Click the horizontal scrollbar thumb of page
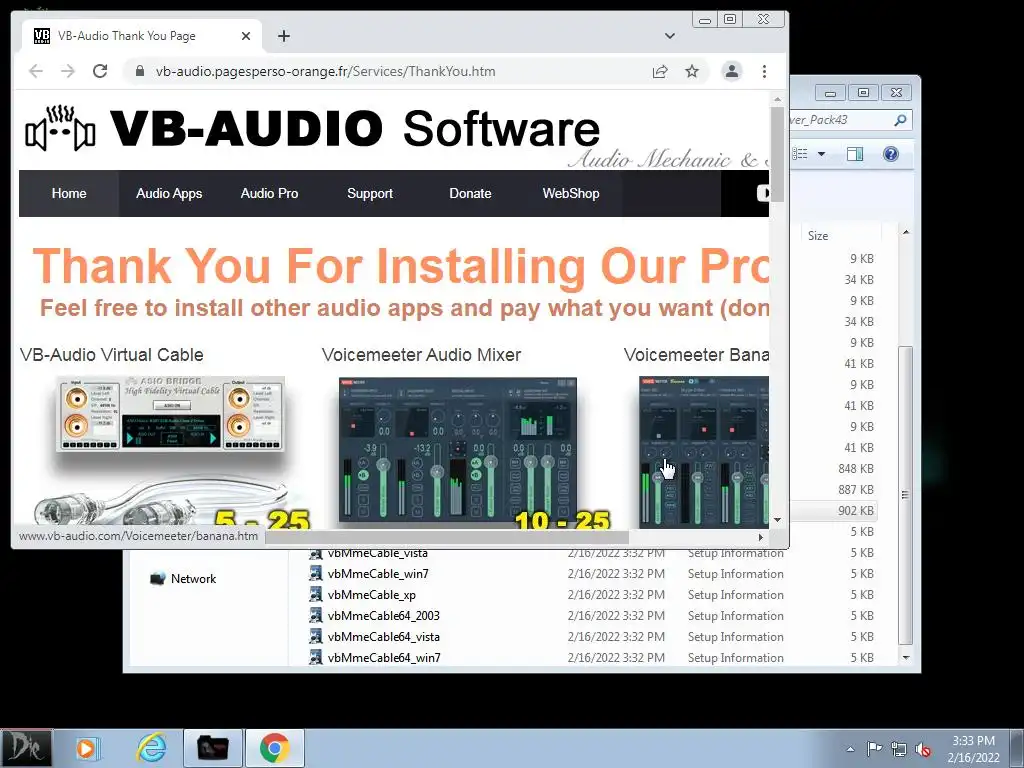Image resolution: width=1024 pixels, height=768 pixels. 447,537
